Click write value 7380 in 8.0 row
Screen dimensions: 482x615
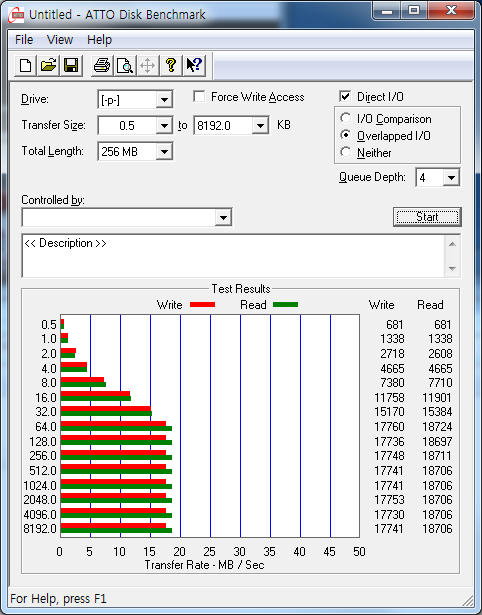pos(392,382)
